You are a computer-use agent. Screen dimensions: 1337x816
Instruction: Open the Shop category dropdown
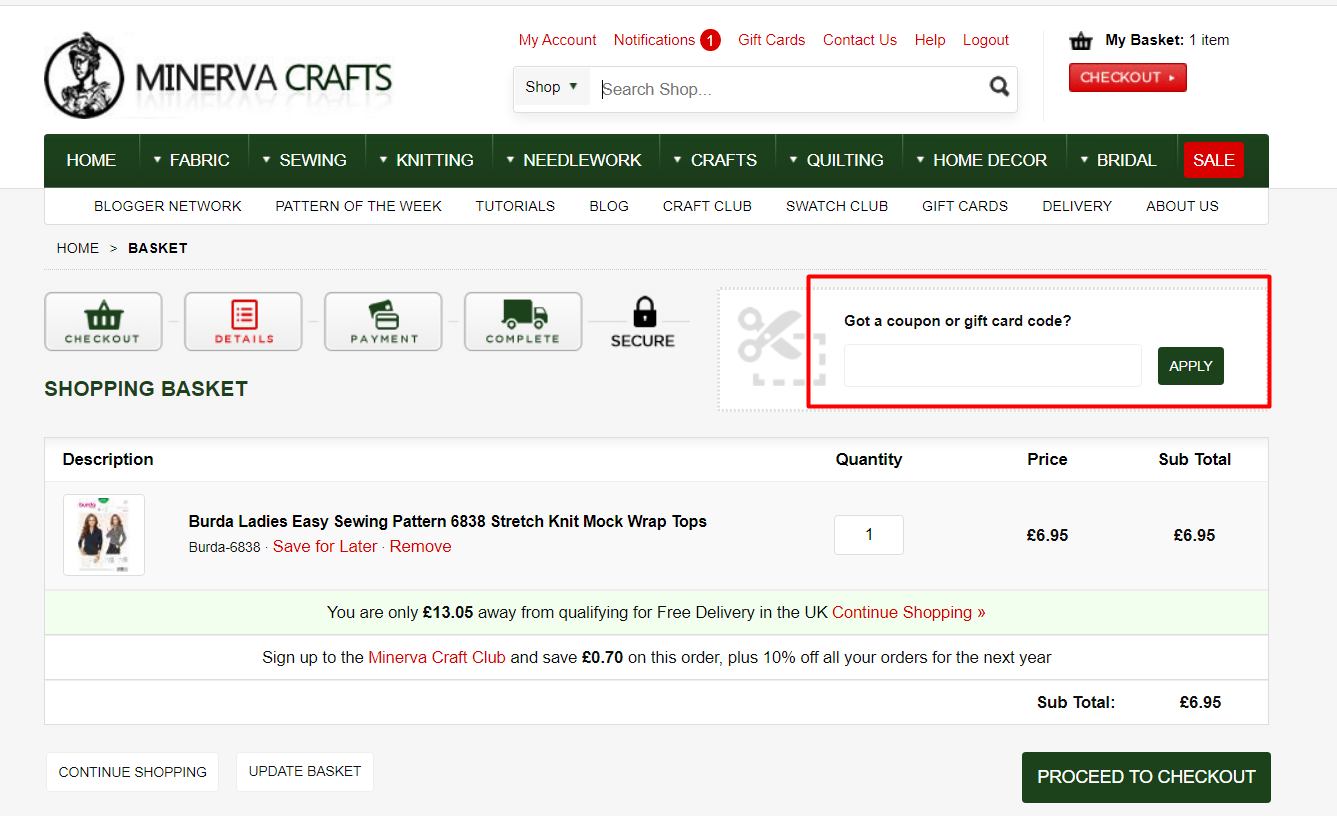pyautogui.click(x=551, y=86)
